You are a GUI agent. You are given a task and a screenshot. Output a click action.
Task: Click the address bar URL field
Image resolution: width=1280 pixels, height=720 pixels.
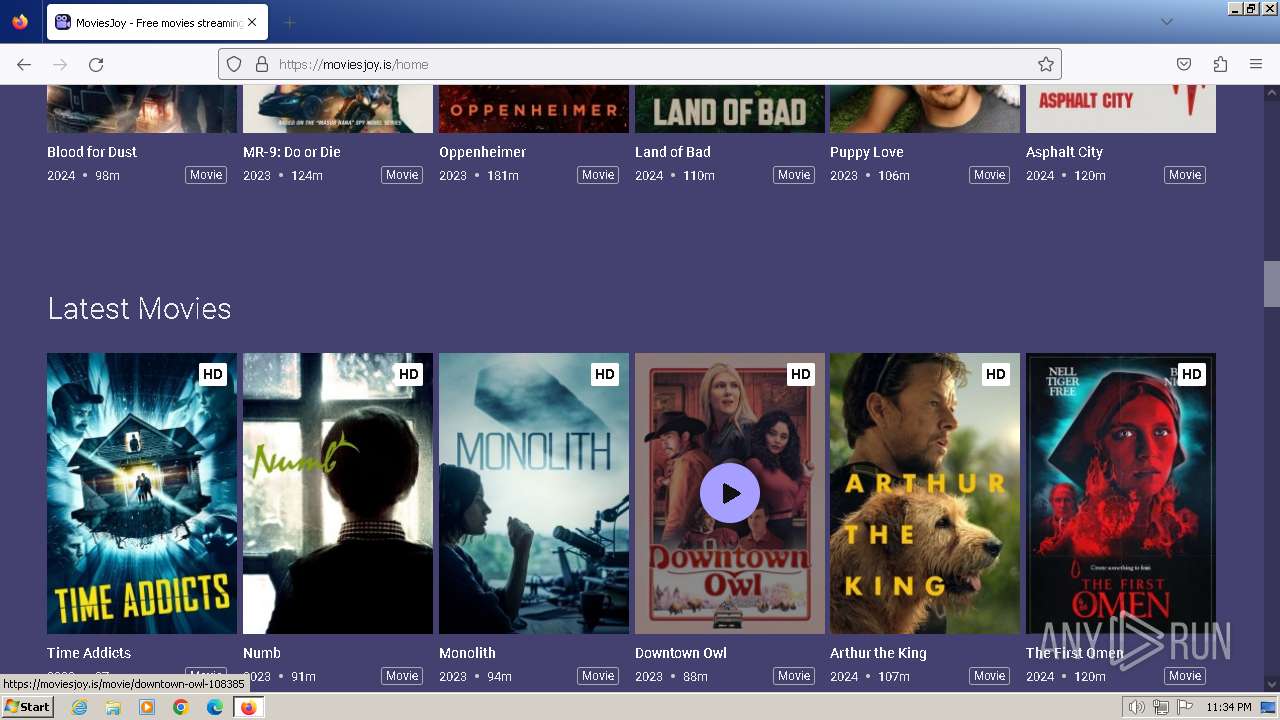(x=640, y=64)
